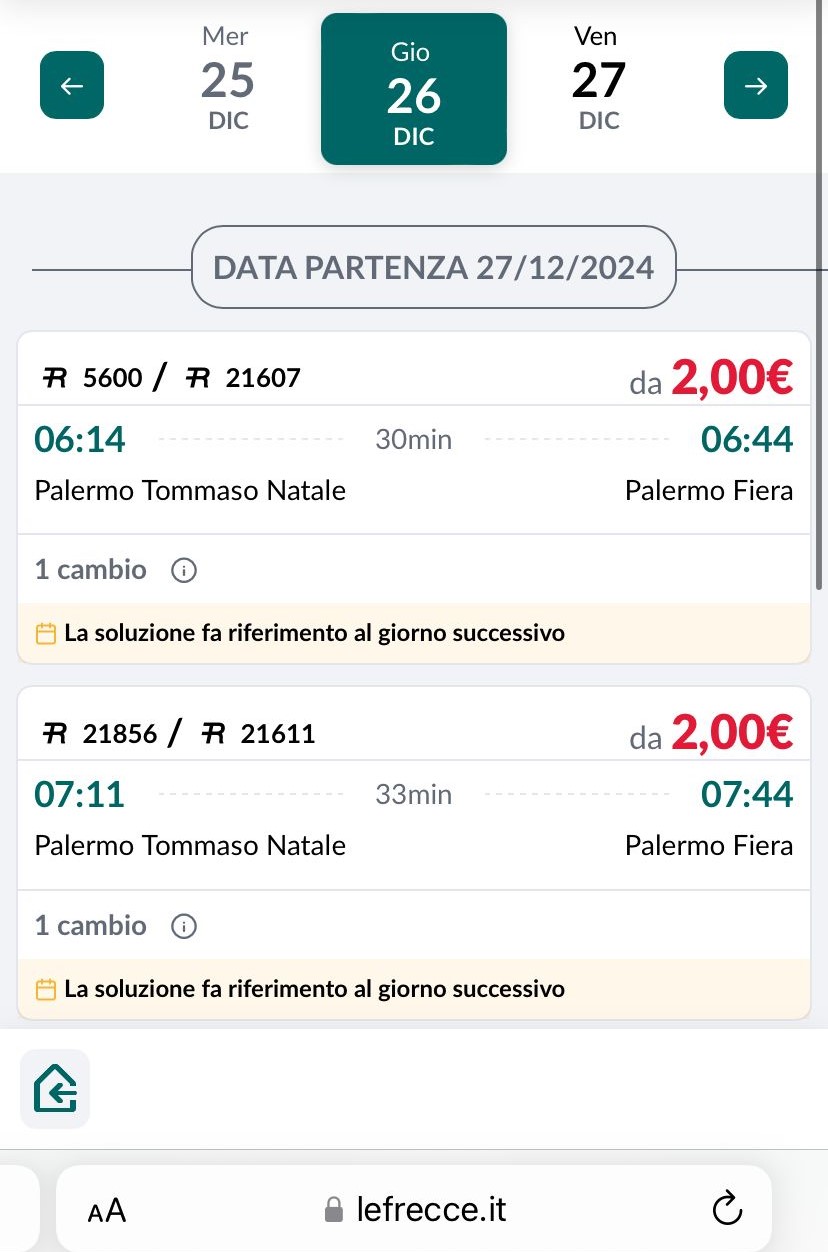Image resolution: width=828 pixels, height=1252 pixels.
Task: Tap calendar icon in 06:14 trip notice
Action: coord(45,633)
